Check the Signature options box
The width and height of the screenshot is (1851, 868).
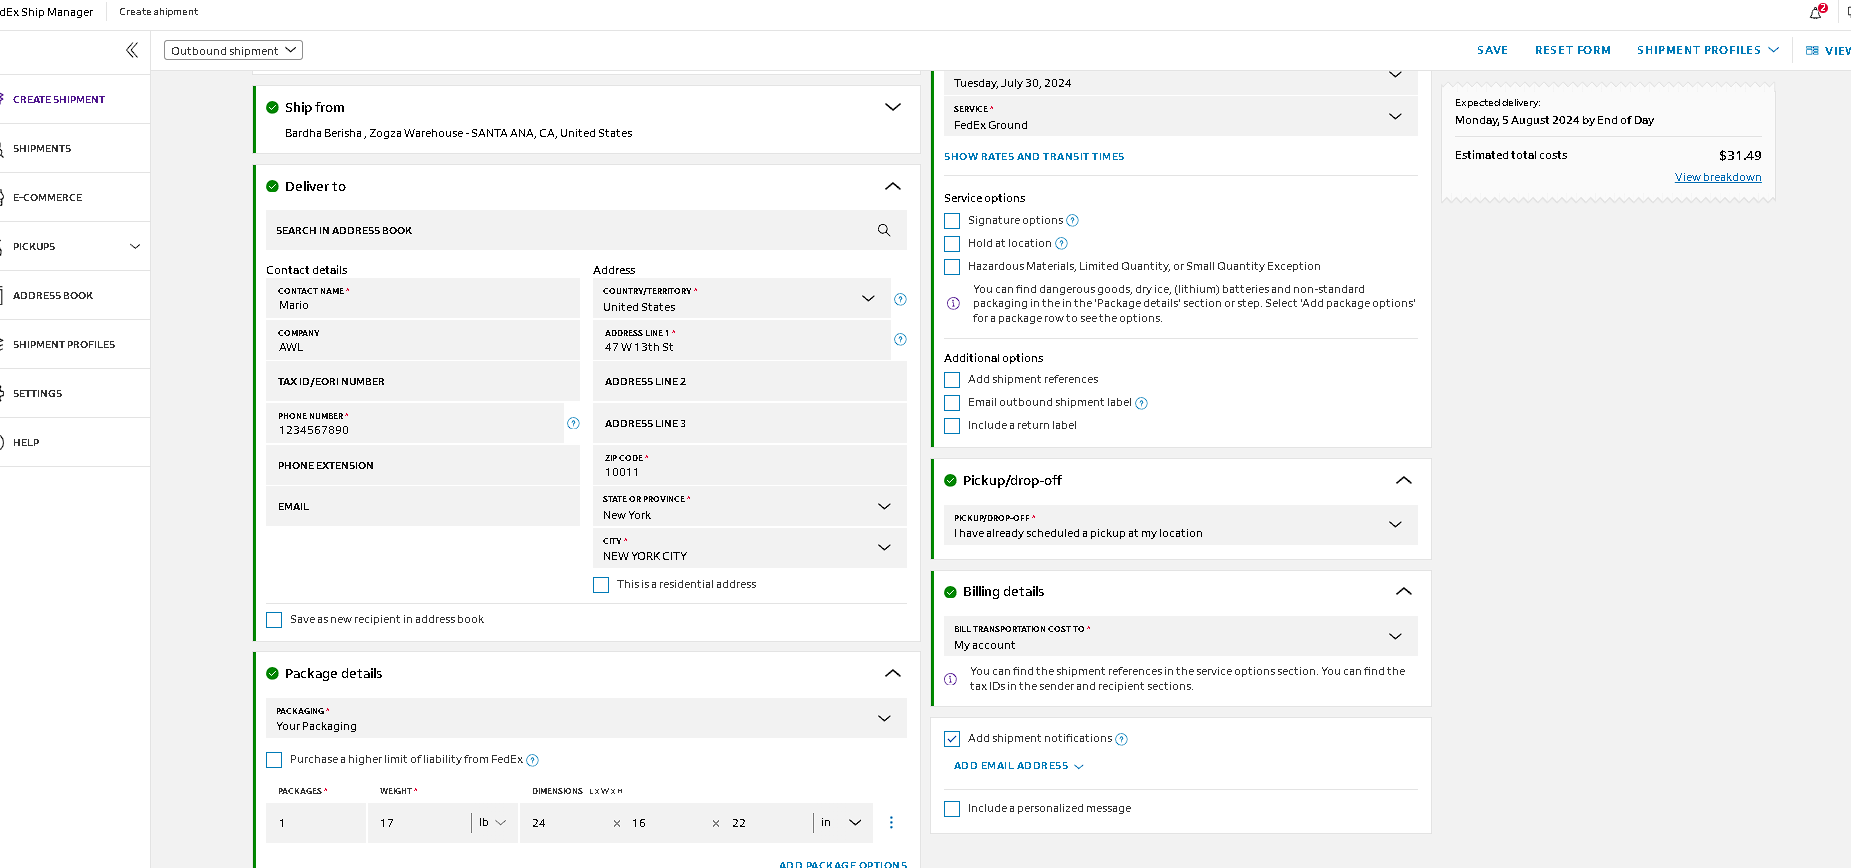click(952, 221)
